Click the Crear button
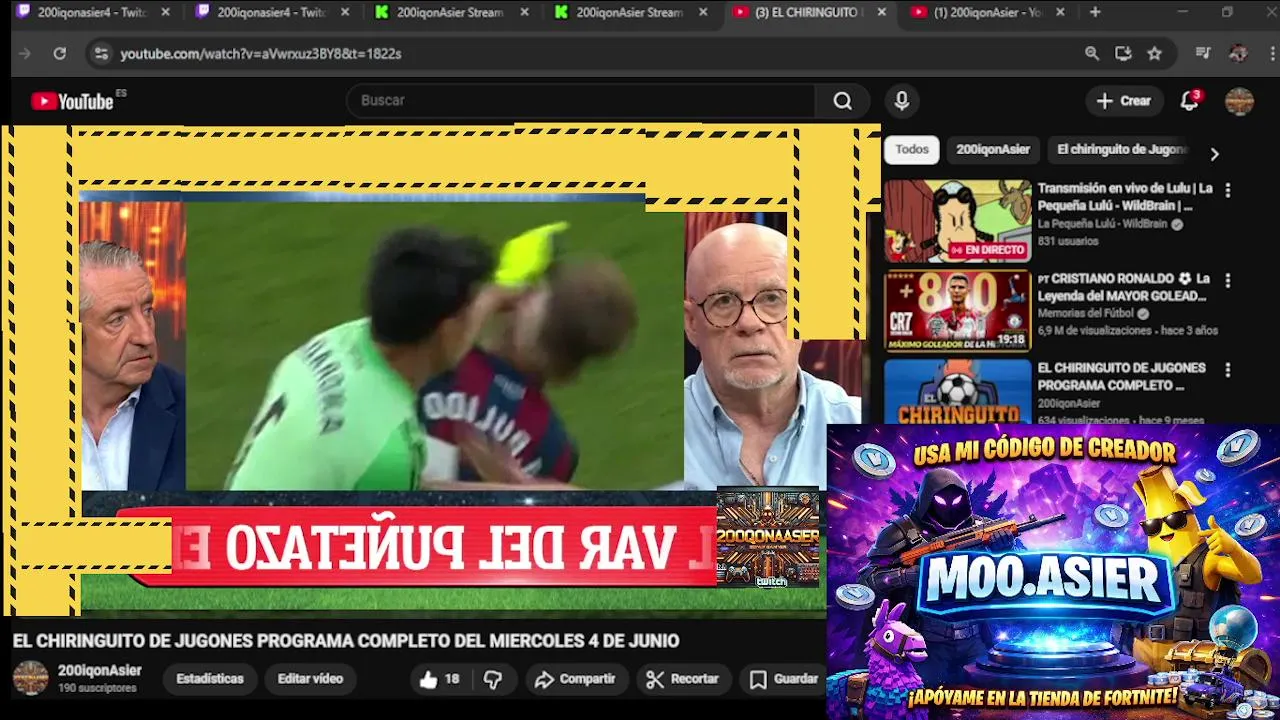1280x720 pixels. coord(1124,101)
